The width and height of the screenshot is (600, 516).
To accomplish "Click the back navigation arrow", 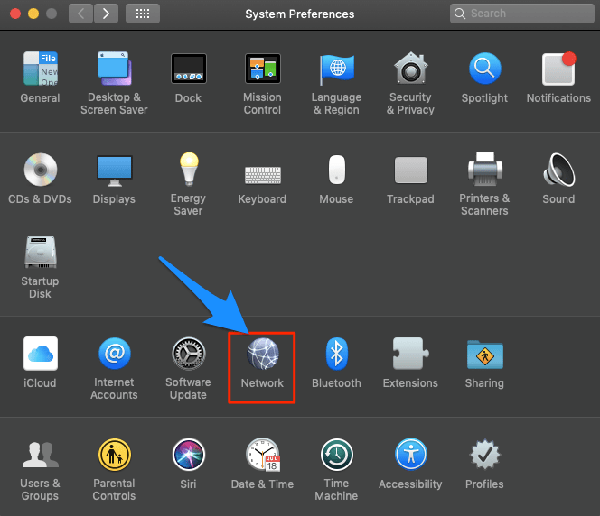I will [x=82, y=14].
